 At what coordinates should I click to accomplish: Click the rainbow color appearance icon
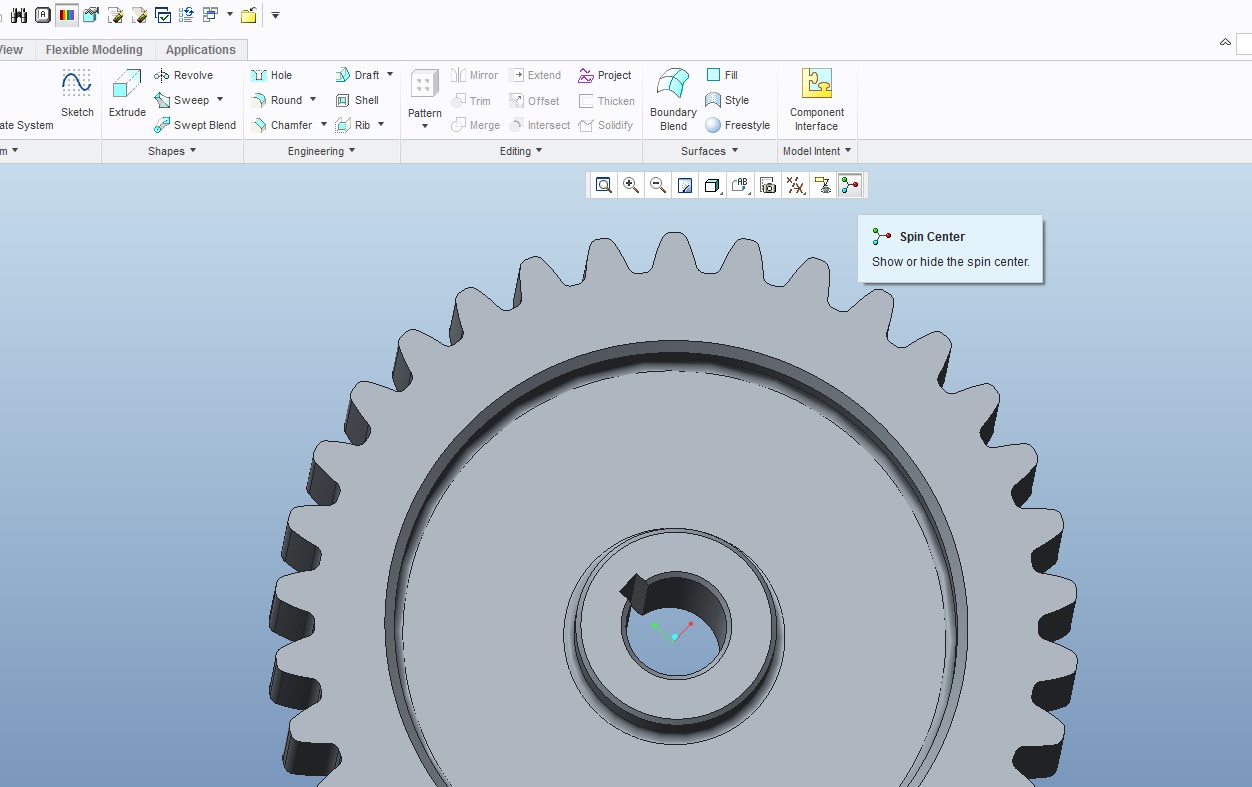[67, 15]
